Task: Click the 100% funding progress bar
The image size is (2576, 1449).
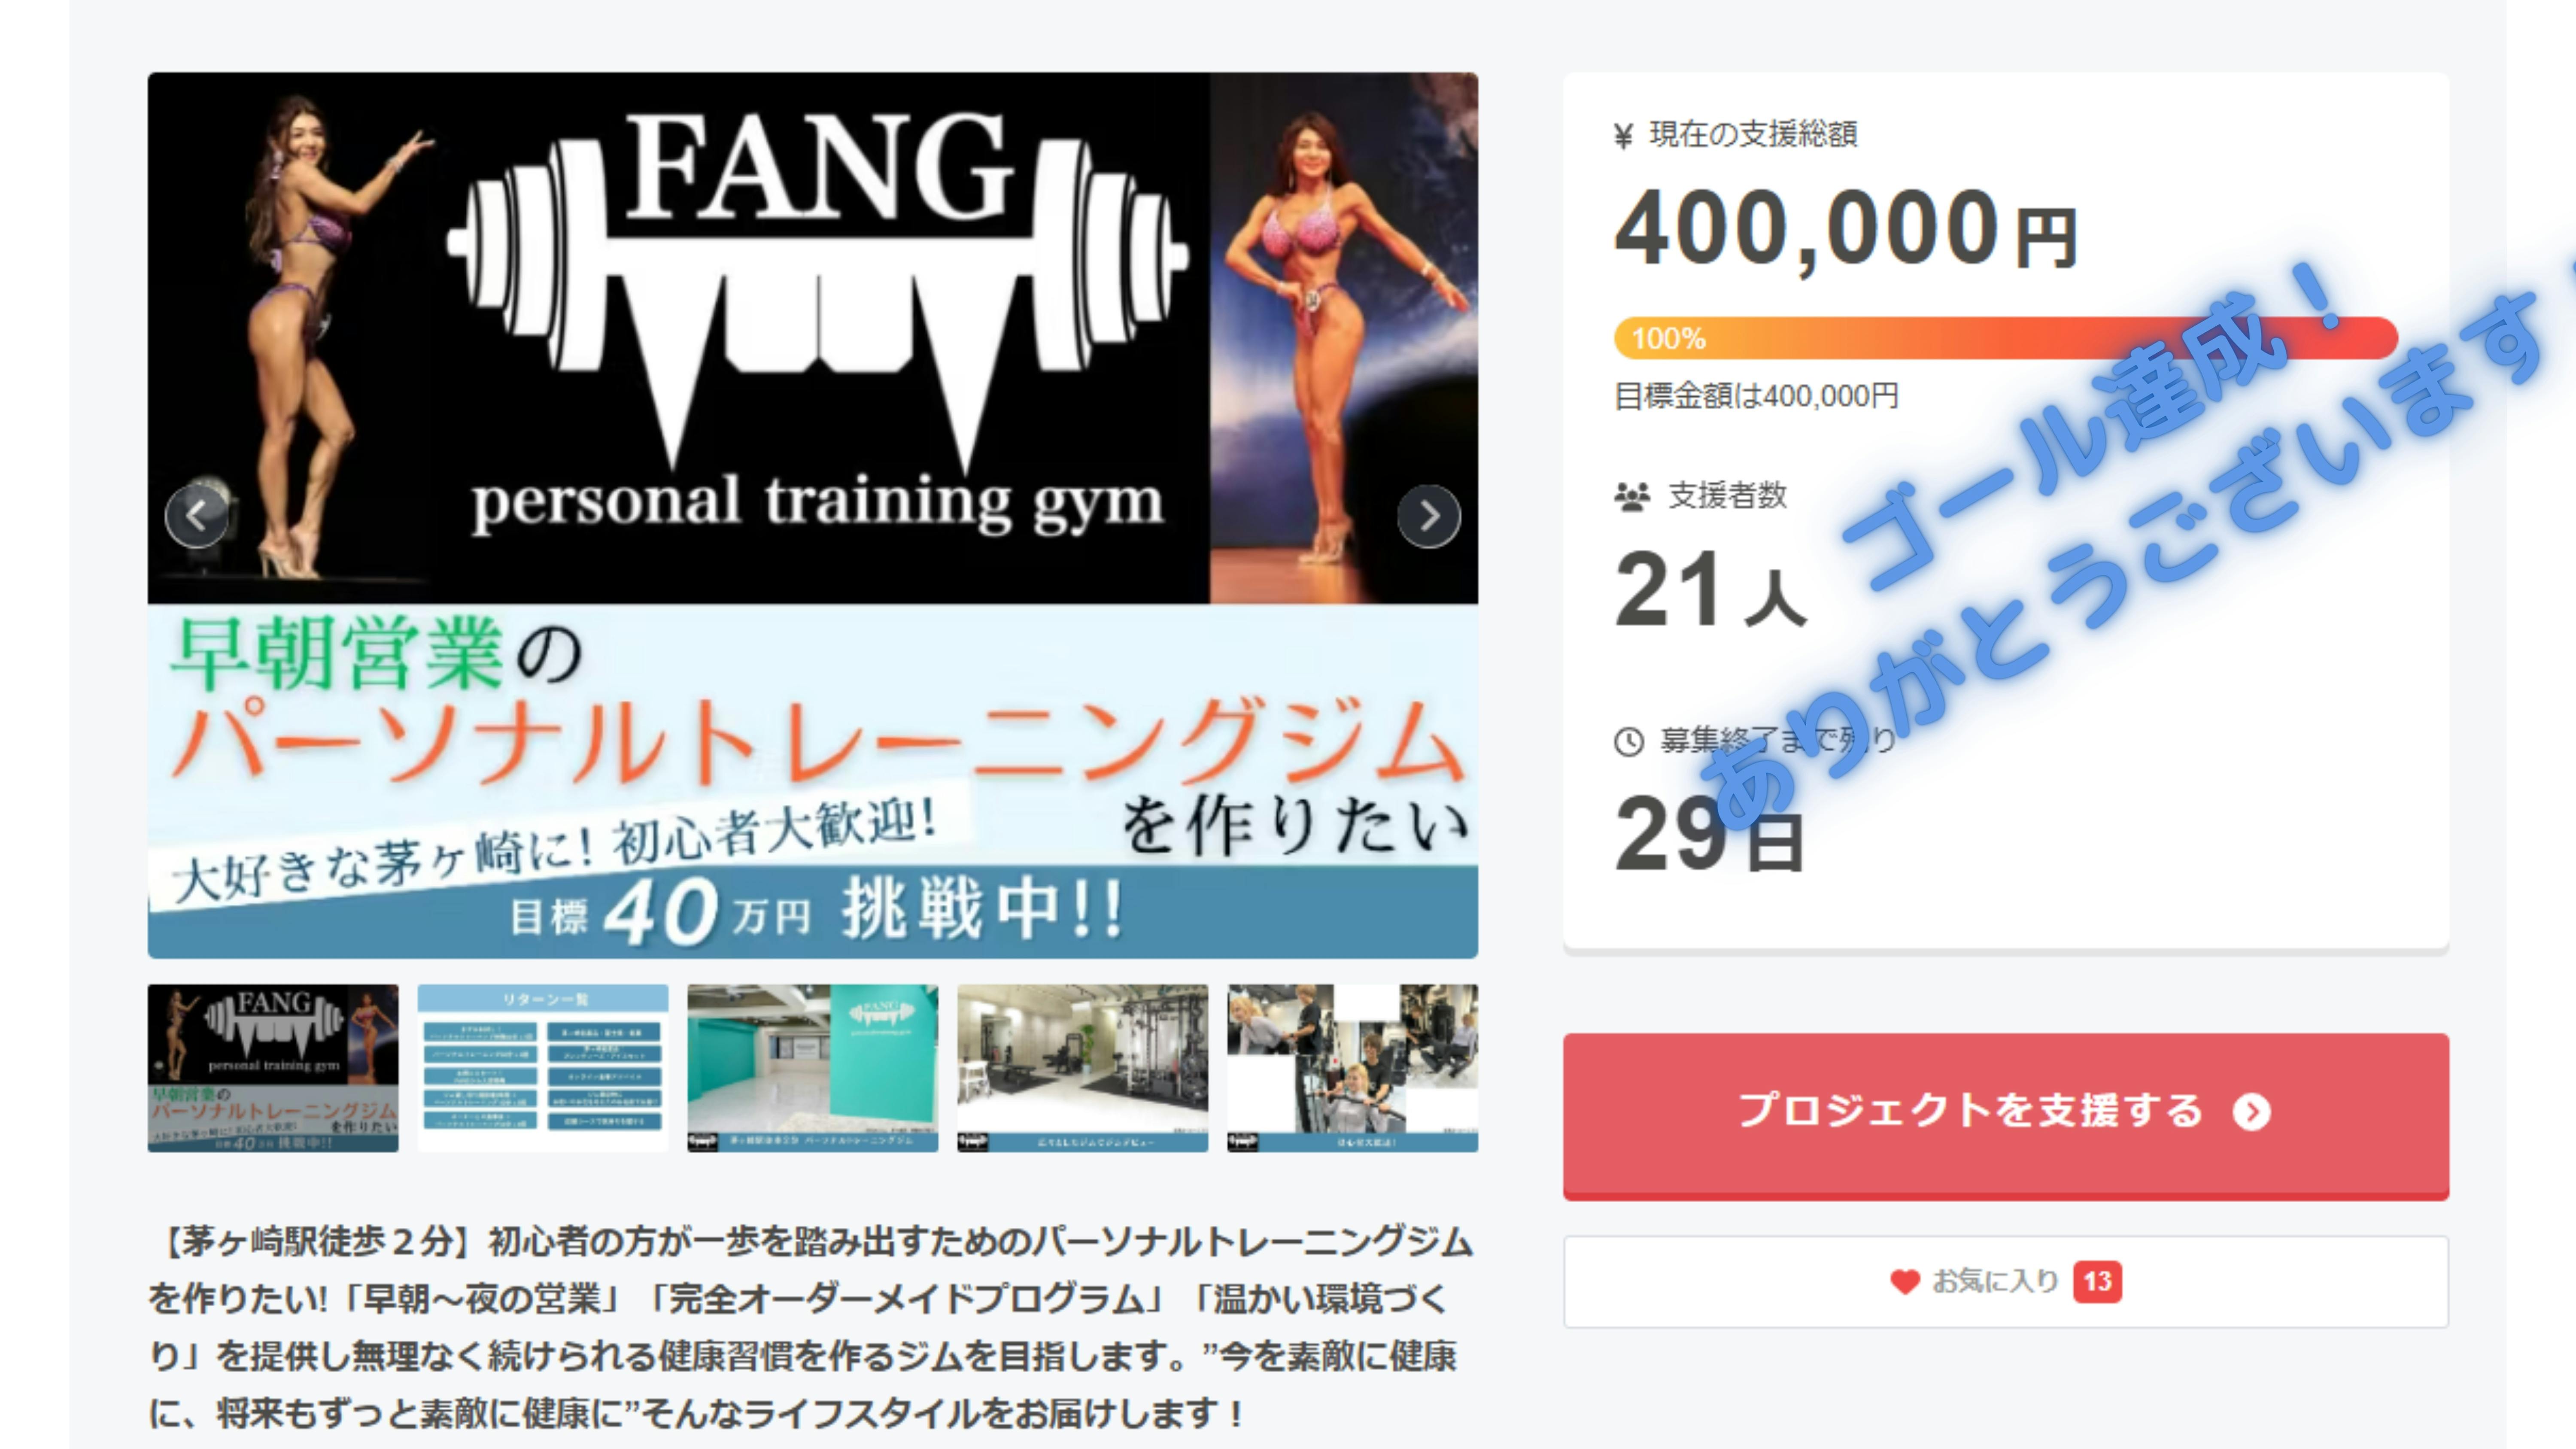Action: [x=2005, y=338]
